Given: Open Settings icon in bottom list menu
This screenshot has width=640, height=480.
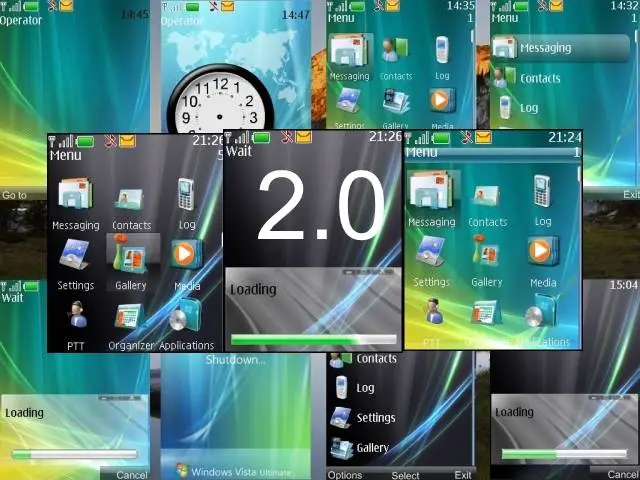Looking at the screenshot, I should pos(341,417).
